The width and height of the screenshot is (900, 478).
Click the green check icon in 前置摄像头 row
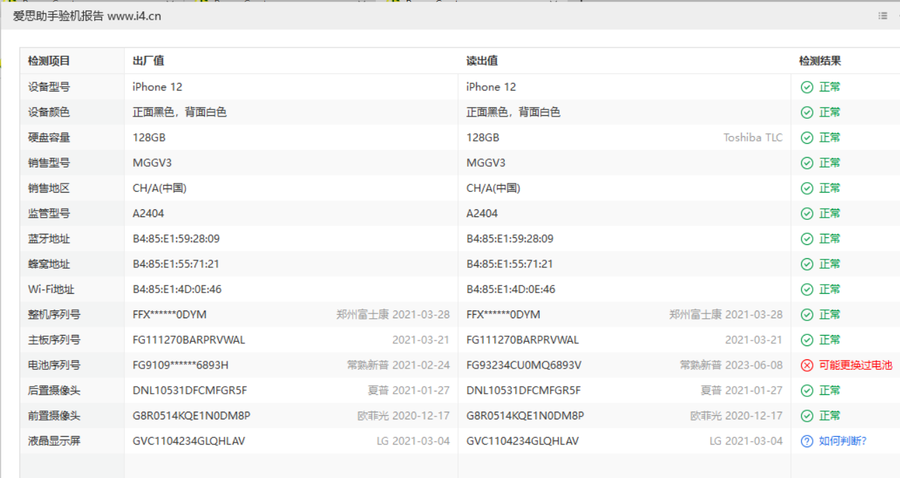807,415
